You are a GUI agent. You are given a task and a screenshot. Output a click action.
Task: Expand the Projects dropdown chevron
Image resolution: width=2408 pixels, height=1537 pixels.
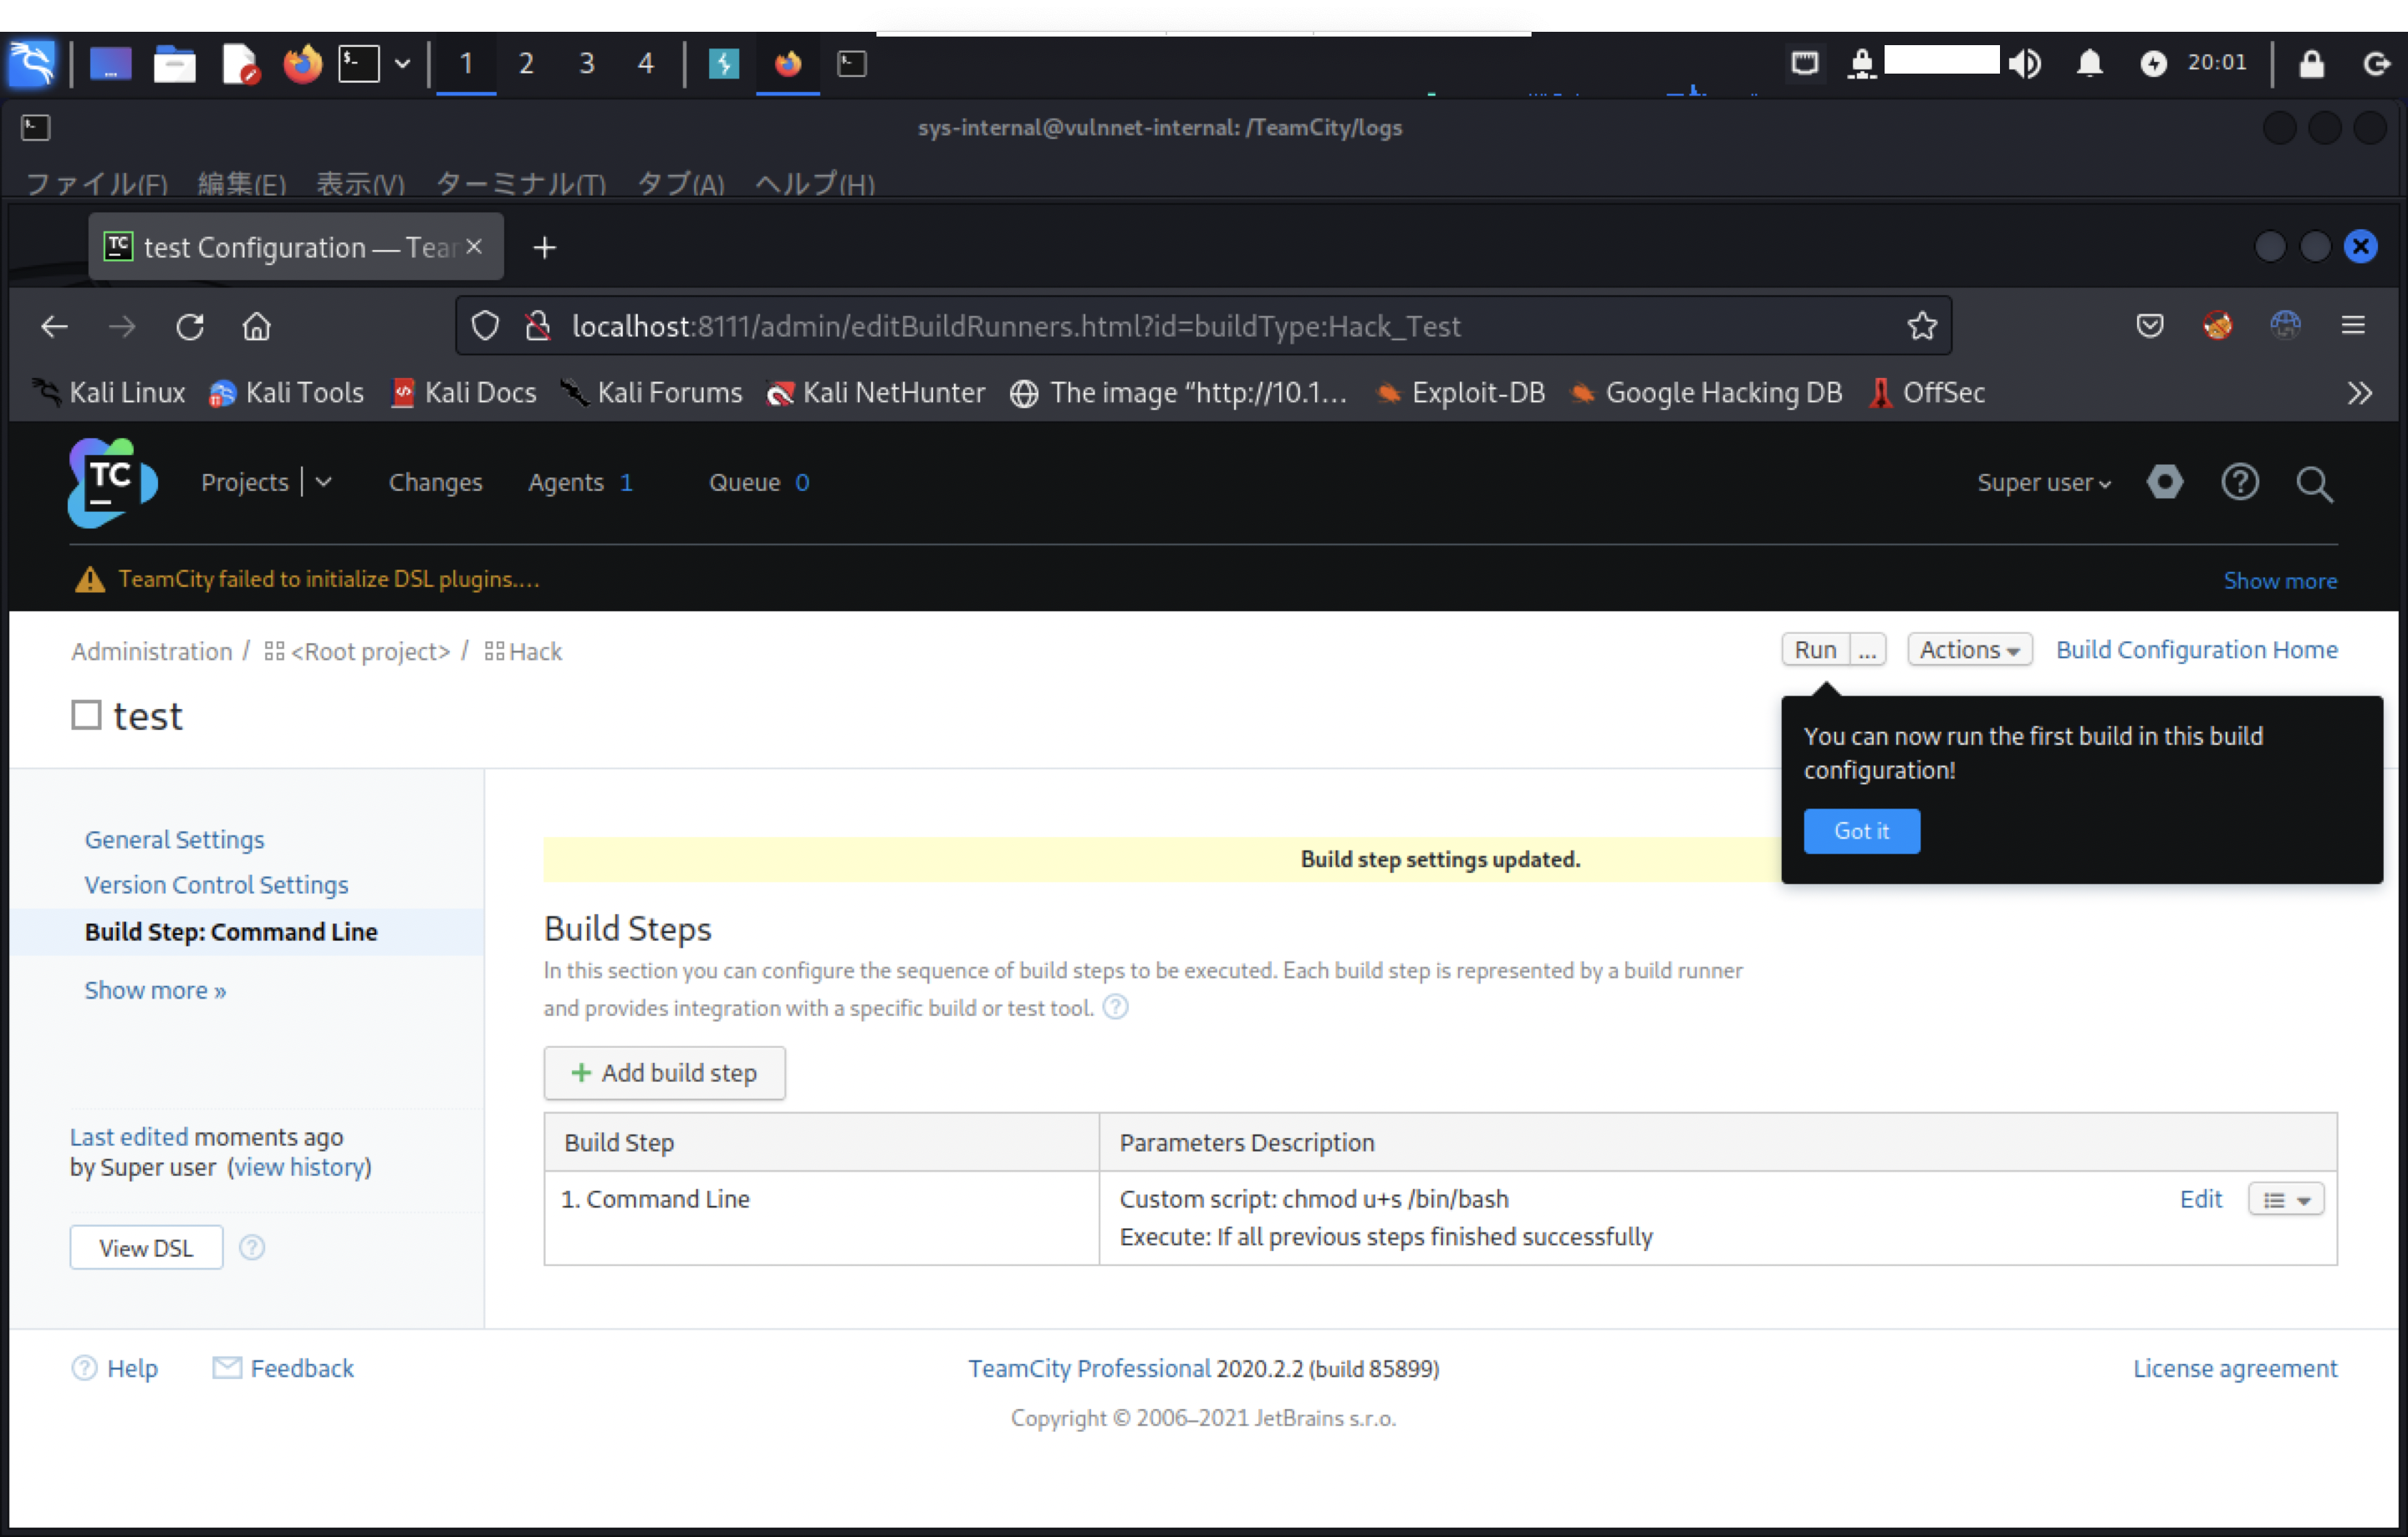tap(323, 482)
